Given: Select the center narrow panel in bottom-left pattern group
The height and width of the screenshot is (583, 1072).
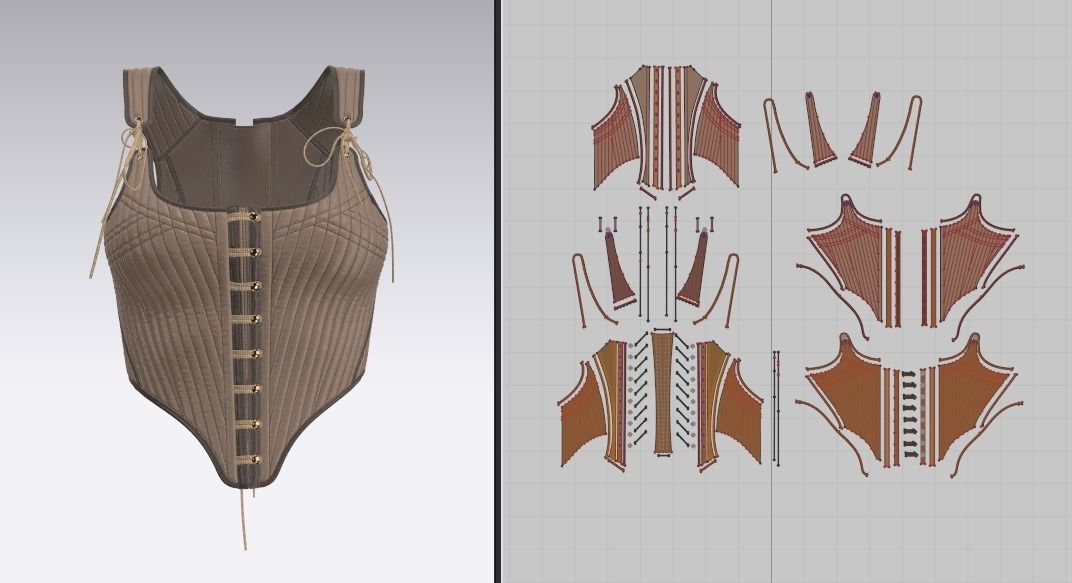Looking at the screenshot, I should click(662, 392).
